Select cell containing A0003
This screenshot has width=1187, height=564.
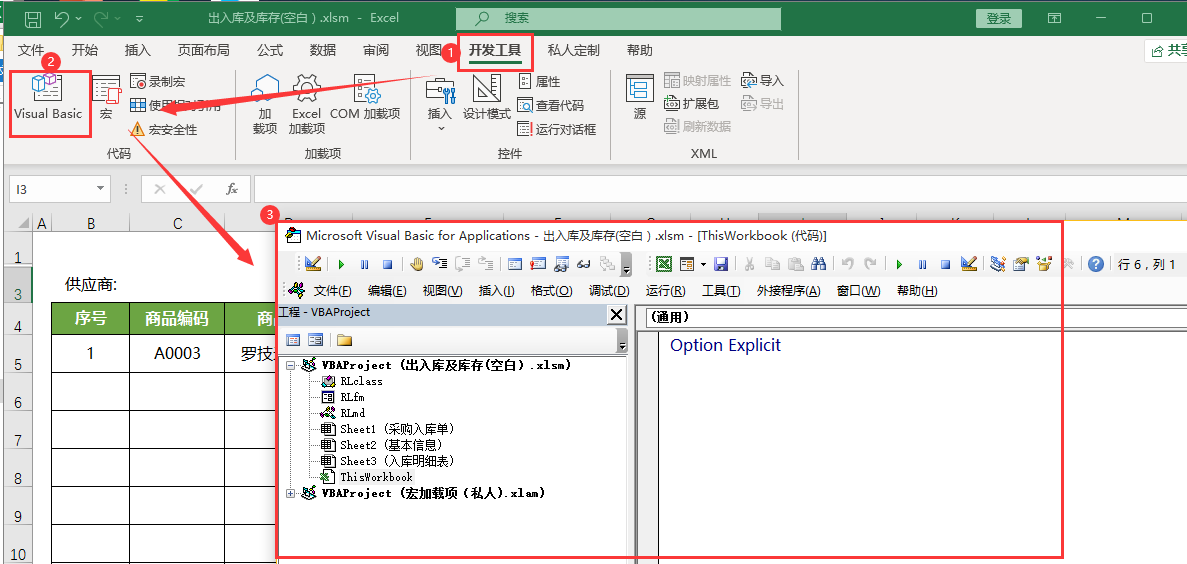177,353
